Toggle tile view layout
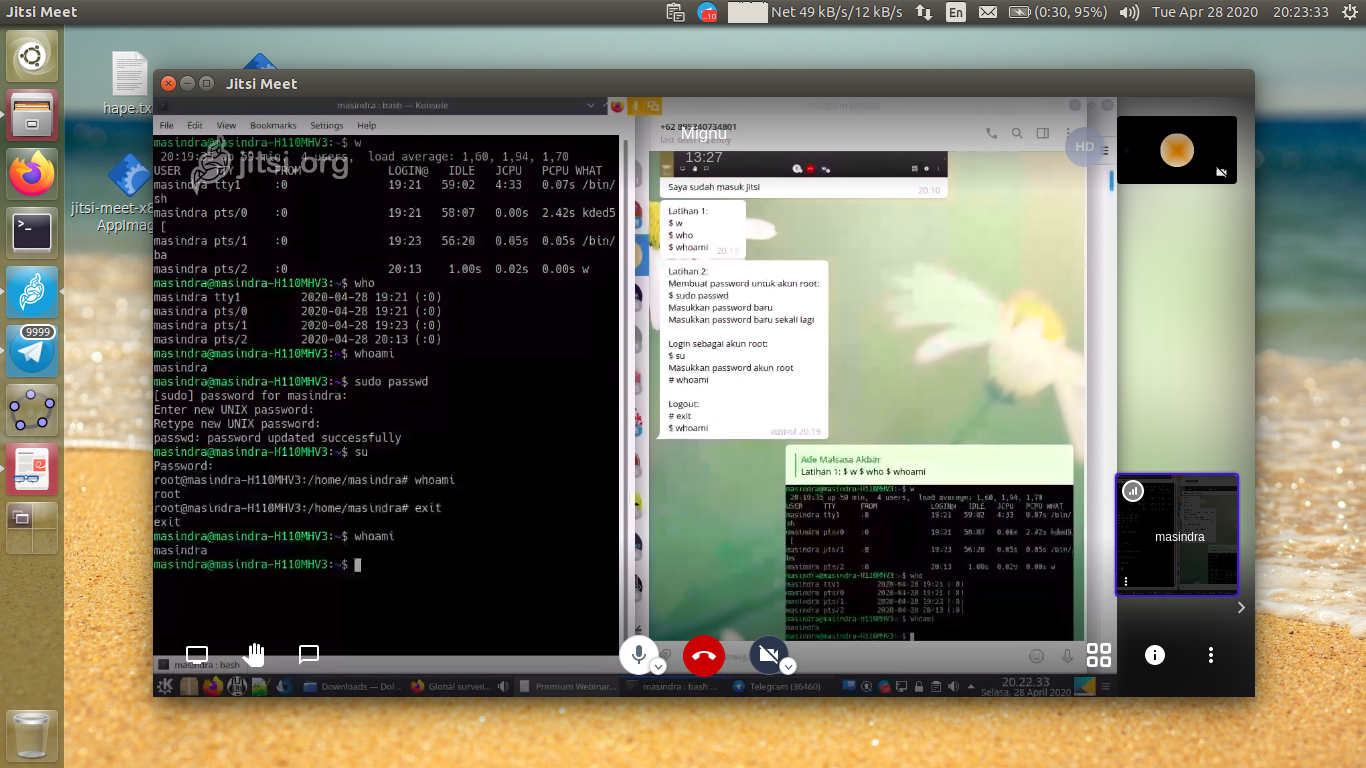 coord(1099,655)
